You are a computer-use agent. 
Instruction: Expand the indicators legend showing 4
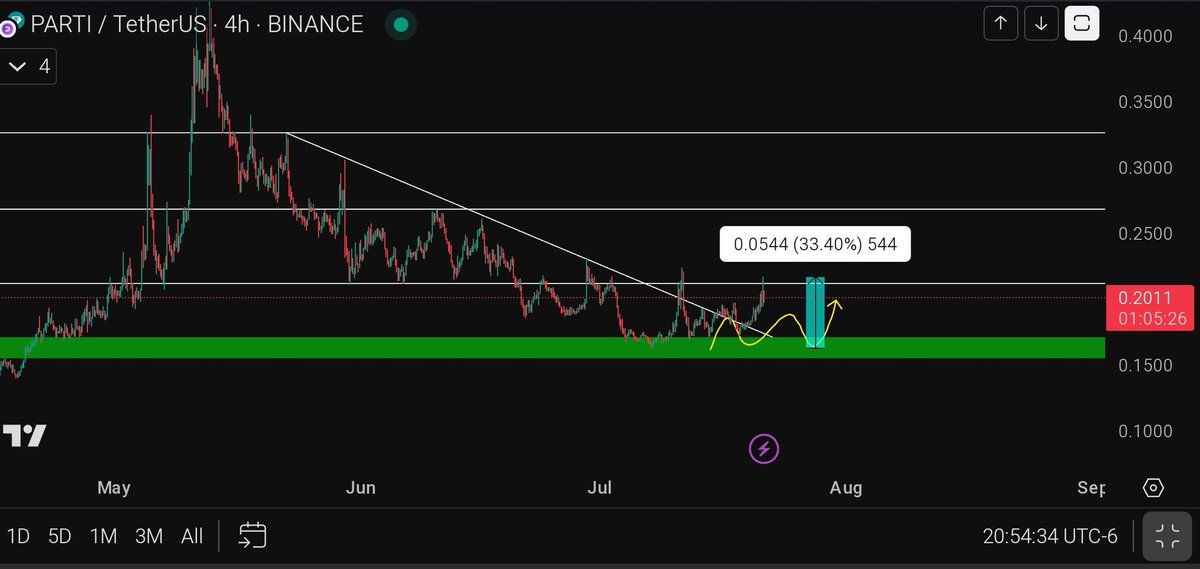coord(28,67)
